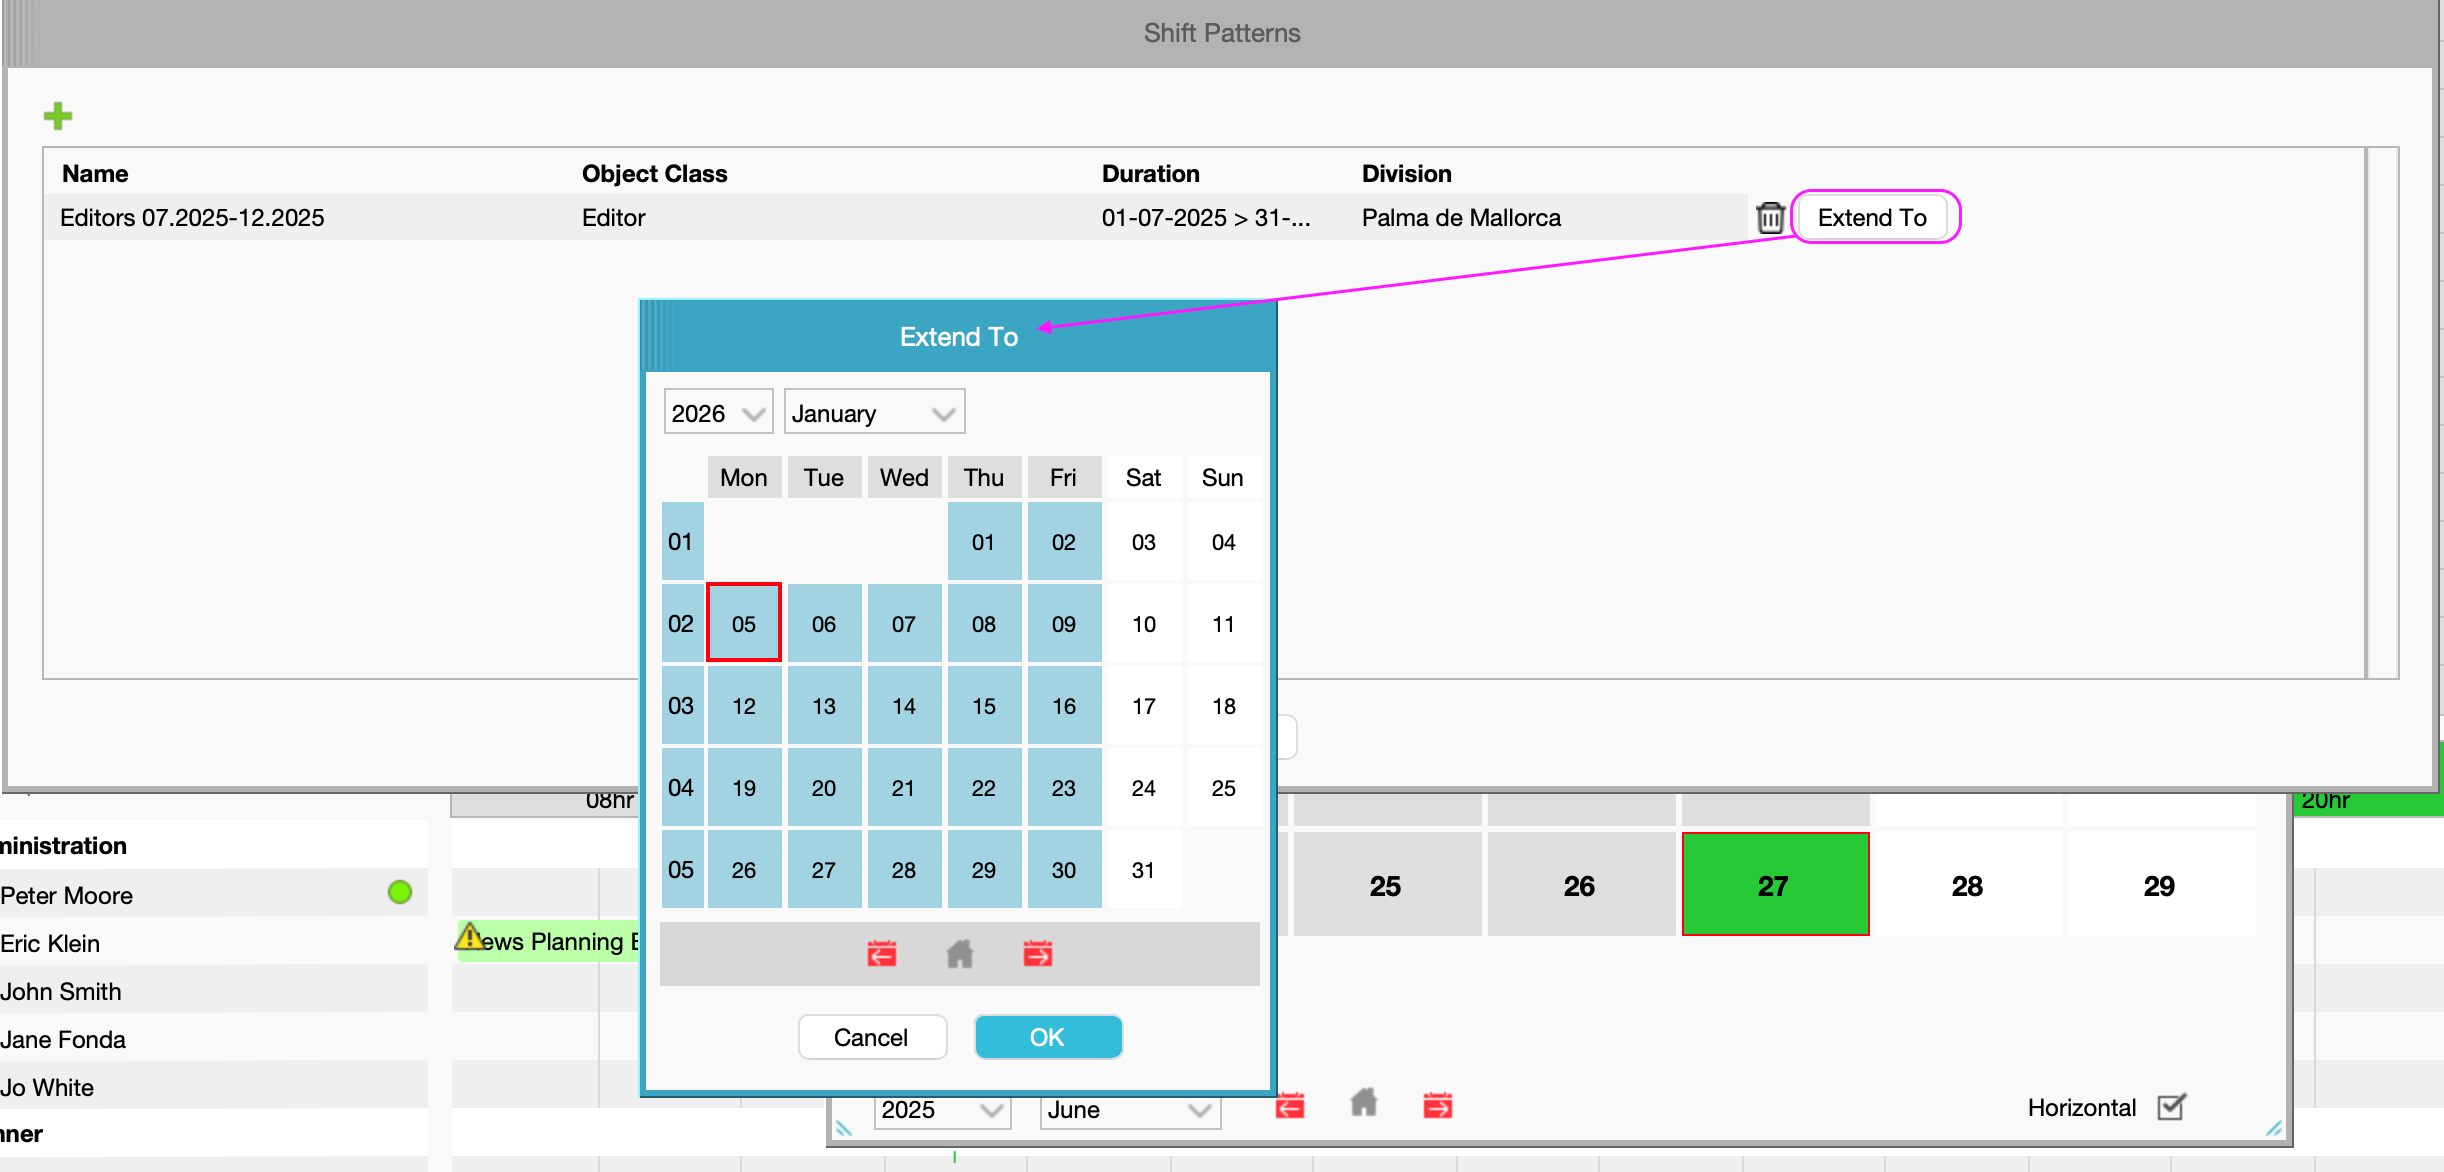Go to previous month in Extend To calendar

881,953
